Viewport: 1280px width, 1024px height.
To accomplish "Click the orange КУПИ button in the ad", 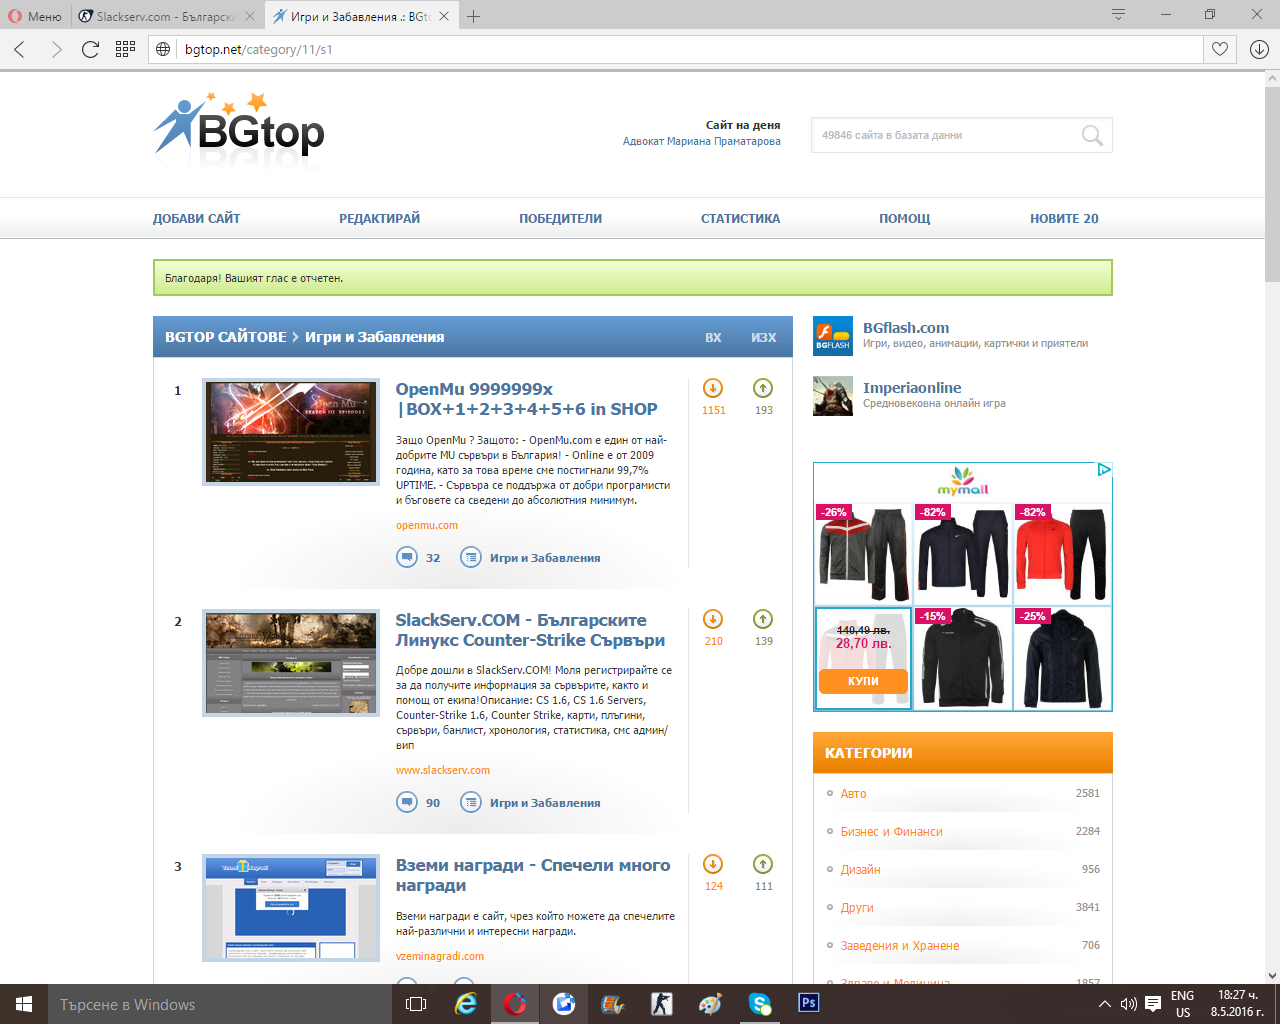I will click(x=863, y=681).
